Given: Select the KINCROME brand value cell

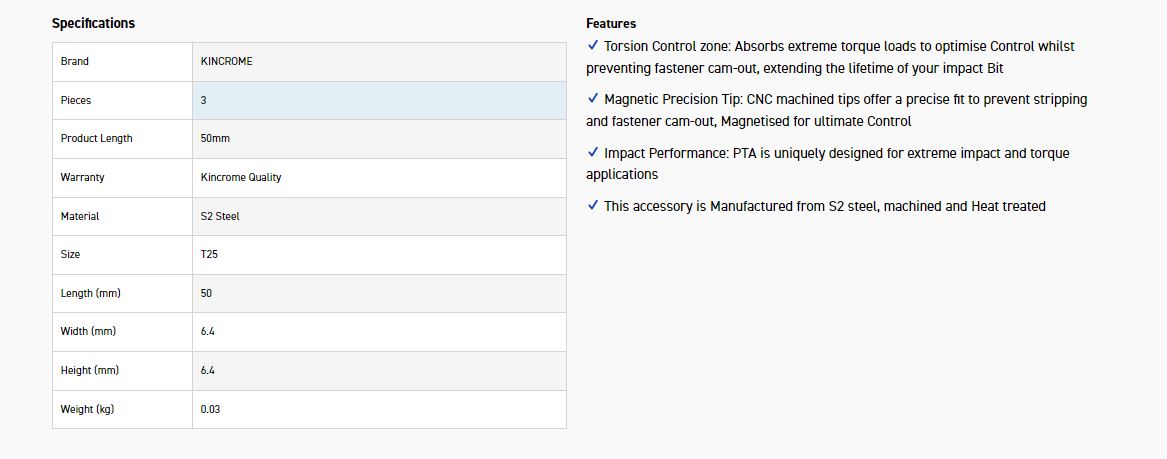Looking at the screenshot, I should point(227,61).
